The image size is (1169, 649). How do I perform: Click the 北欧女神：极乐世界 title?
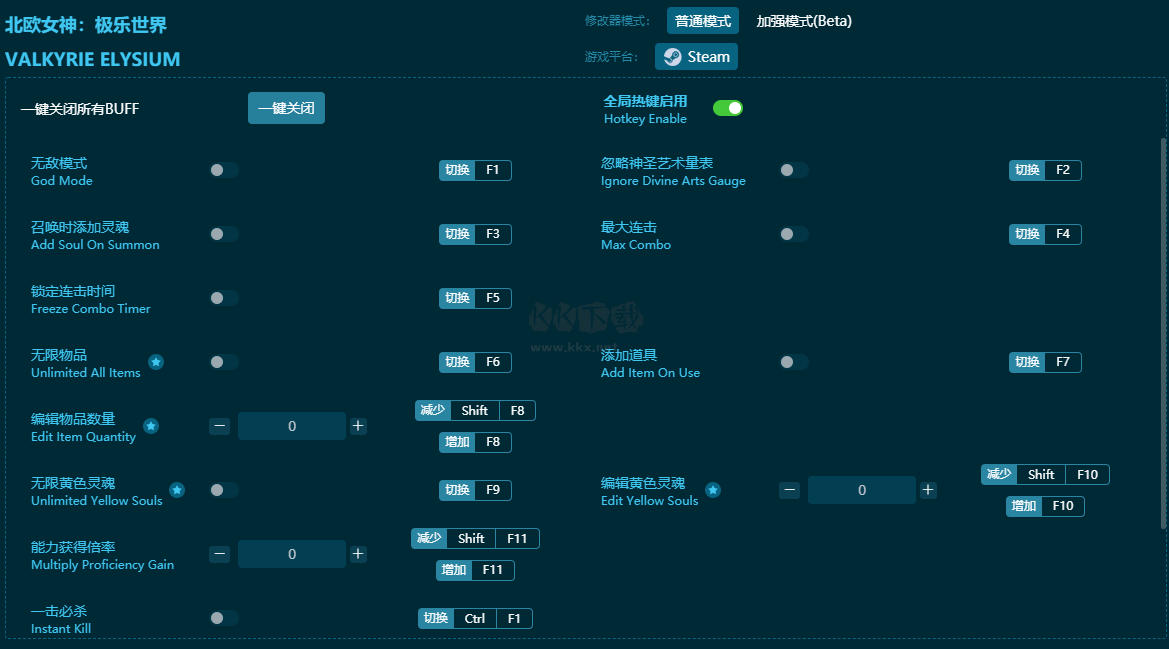[86, 25]
